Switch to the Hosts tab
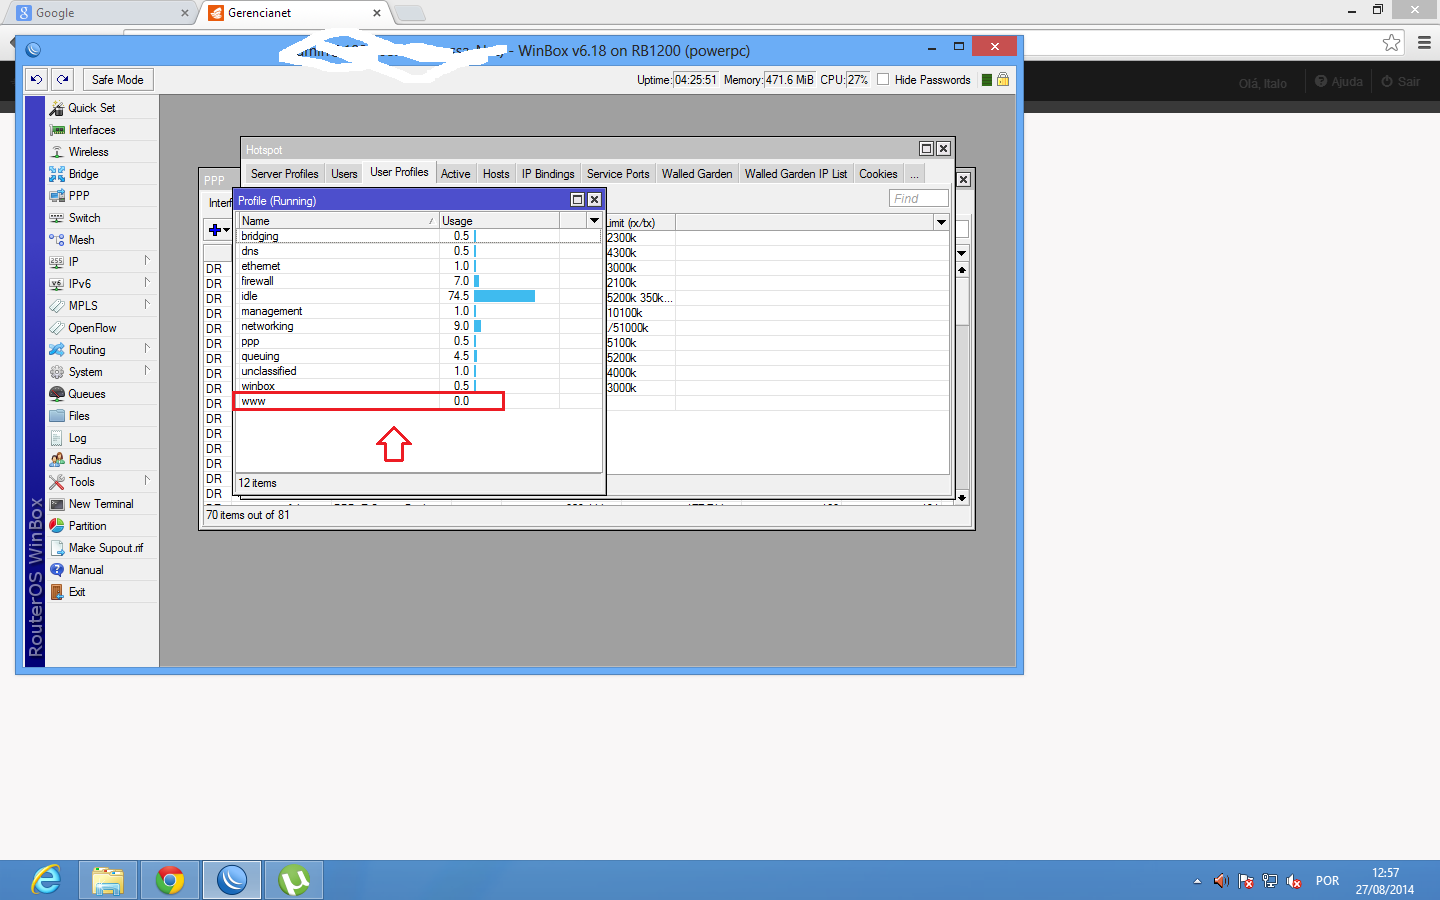This screenshot has width=1440, height=900. click(496, 174)
